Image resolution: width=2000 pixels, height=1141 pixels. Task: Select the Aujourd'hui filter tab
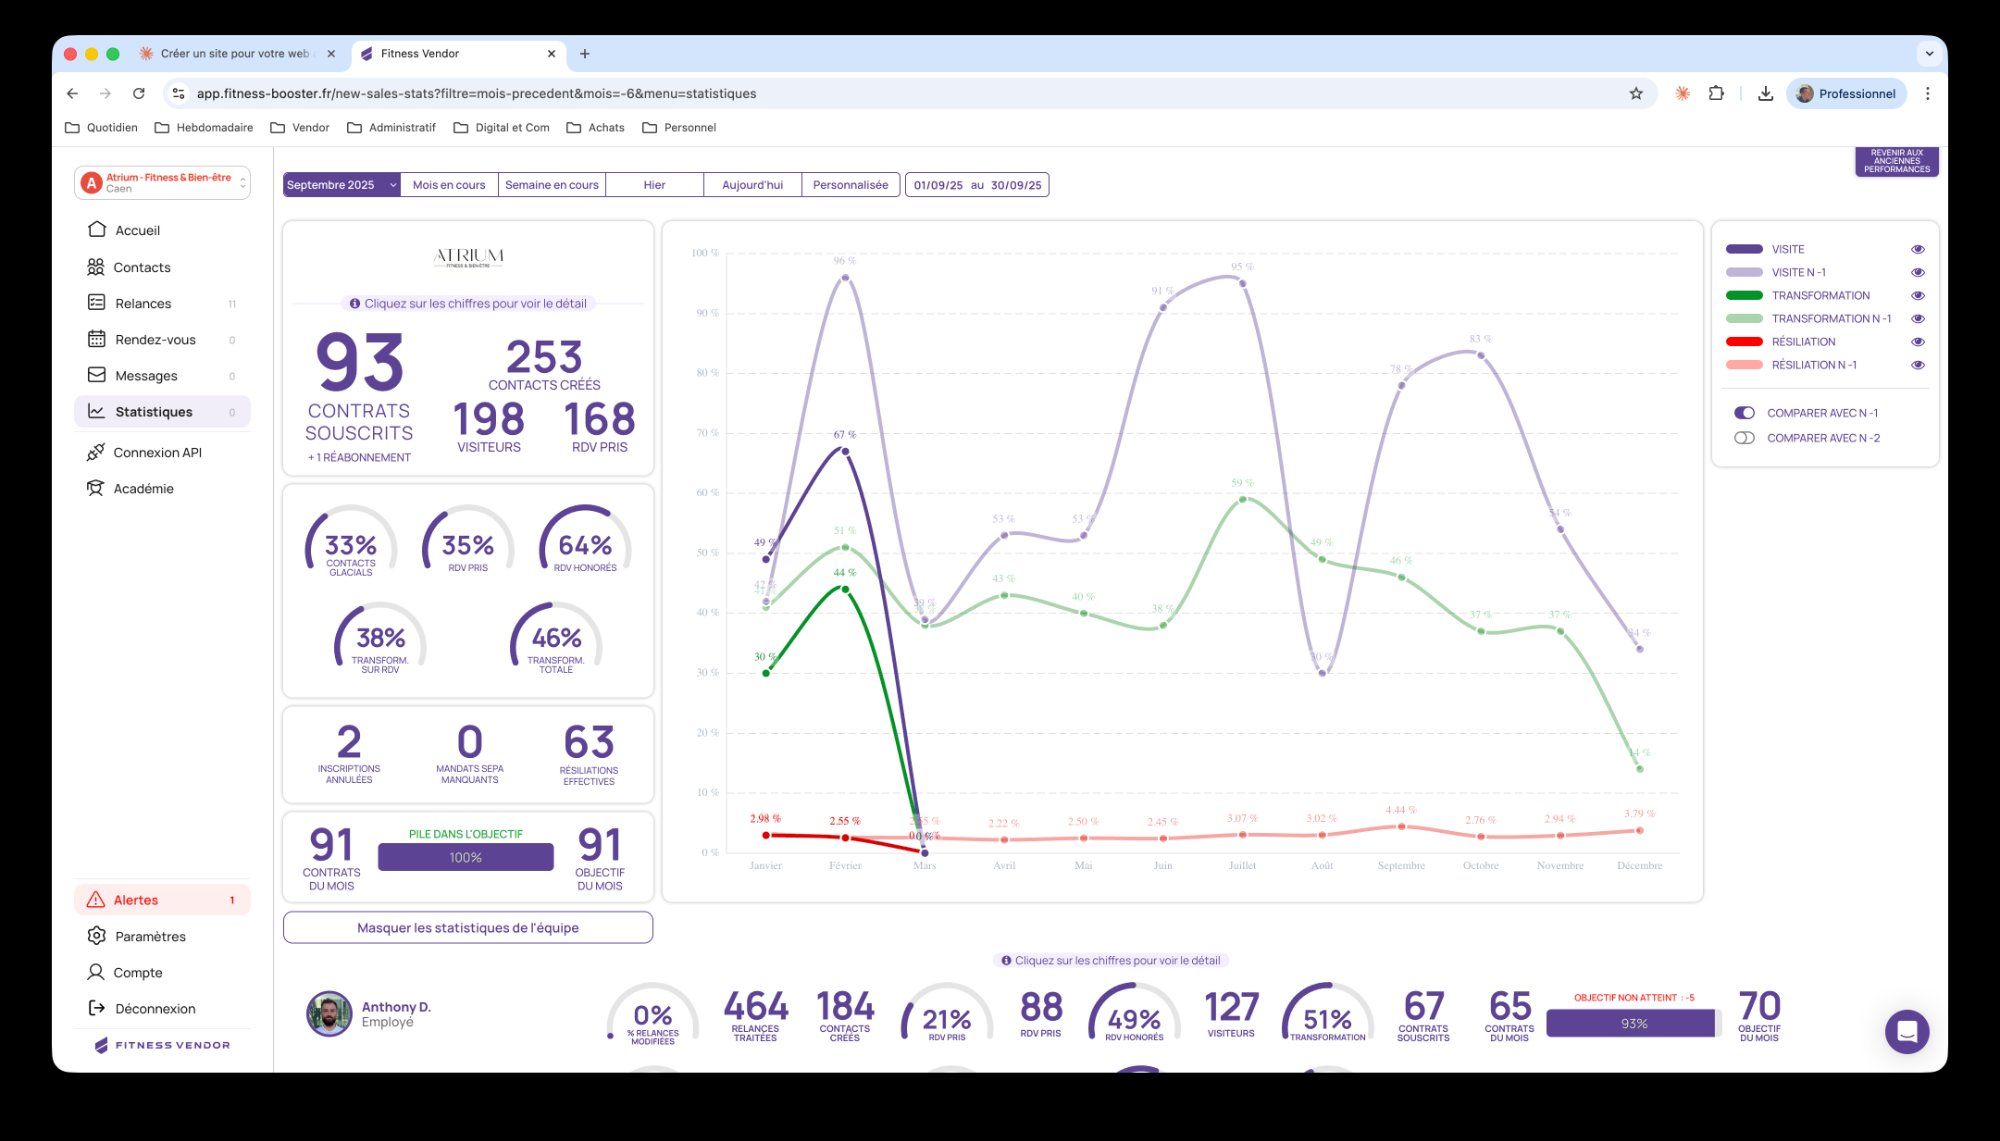751,184
